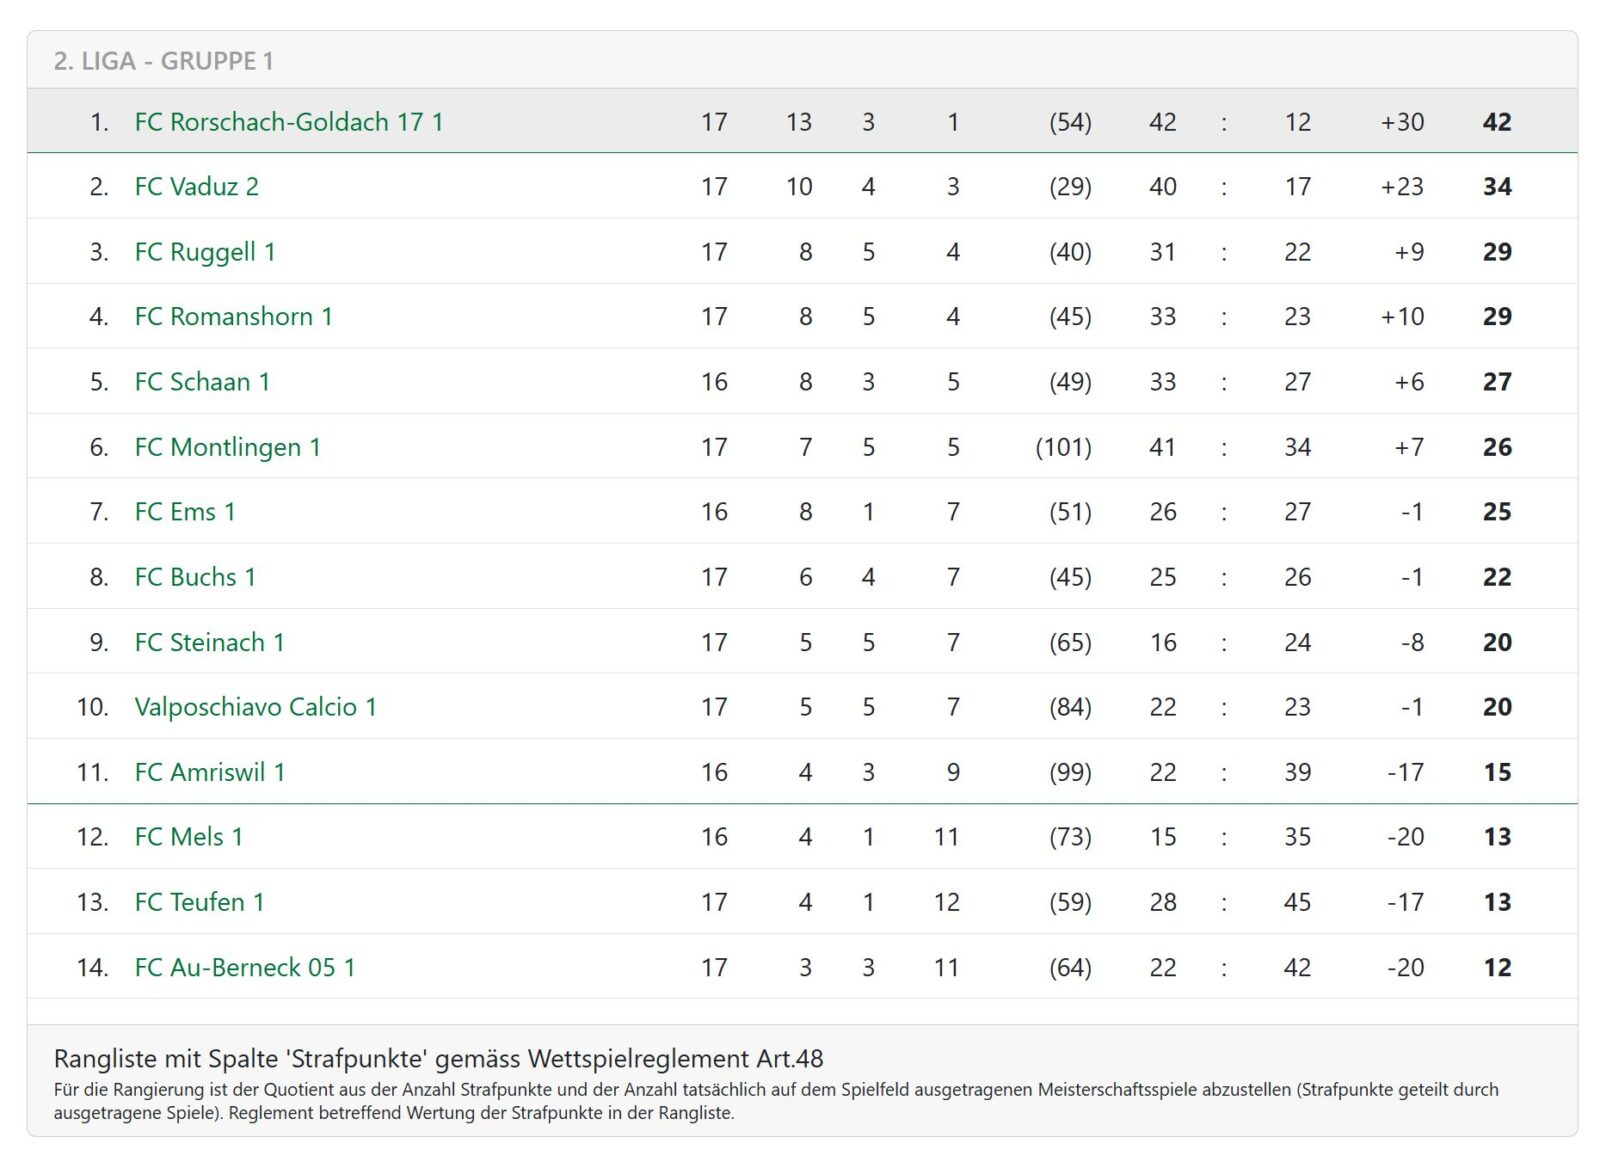Click on FC Schaan 1
This screenshot has width=1600, height=1162.
202,382
